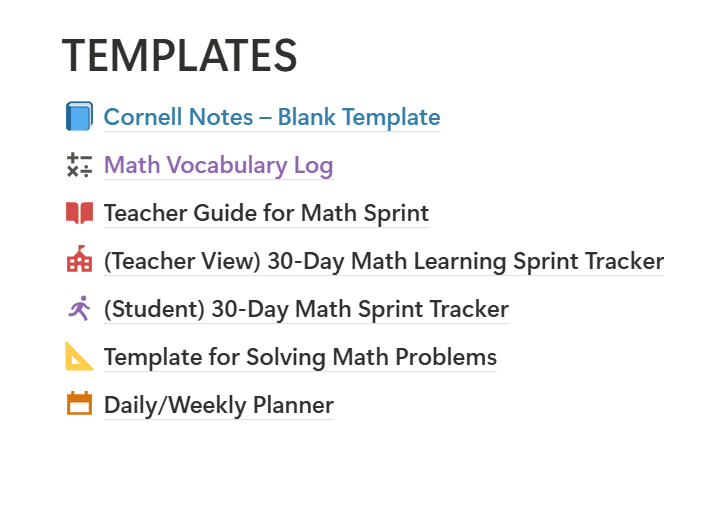718x523 pixels.
Task: Open the 30-Day Math Sprint Tracker link
Action: [306, 309]
